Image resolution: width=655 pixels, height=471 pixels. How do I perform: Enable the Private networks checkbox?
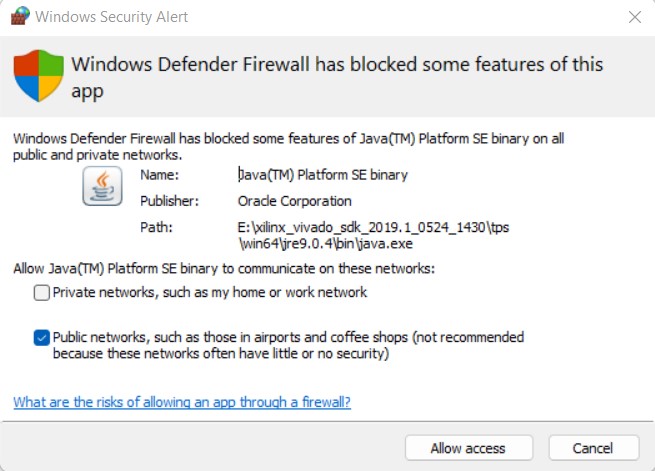(41, 293)
